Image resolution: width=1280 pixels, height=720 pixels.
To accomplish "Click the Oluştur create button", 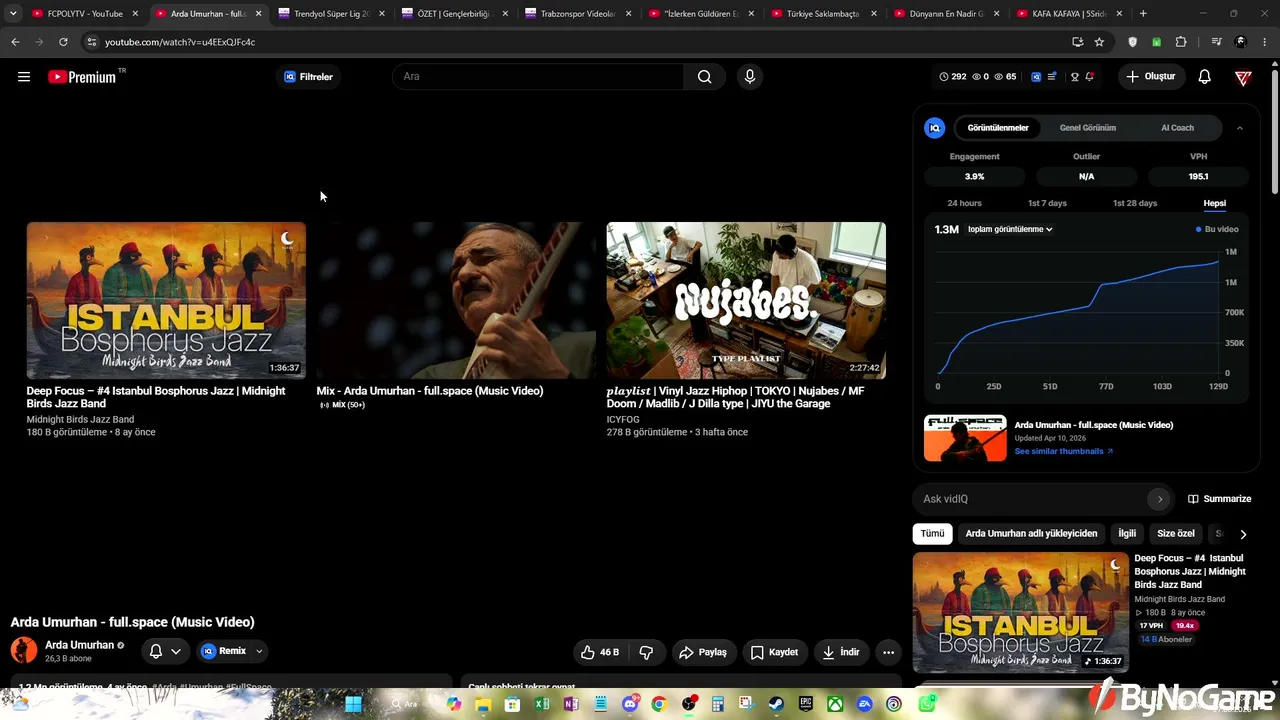I will (1151, 77).
